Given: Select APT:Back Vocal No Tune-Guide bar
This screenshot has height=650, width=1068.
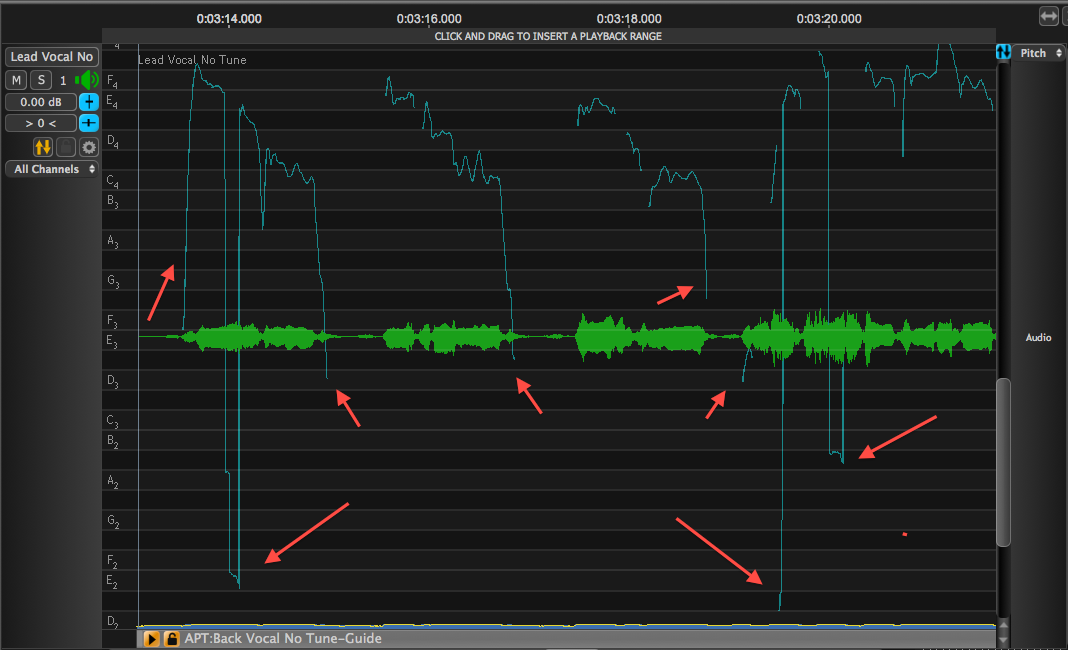Looking at the screenshot, I should pyautogui.click(x=500, y=639).
